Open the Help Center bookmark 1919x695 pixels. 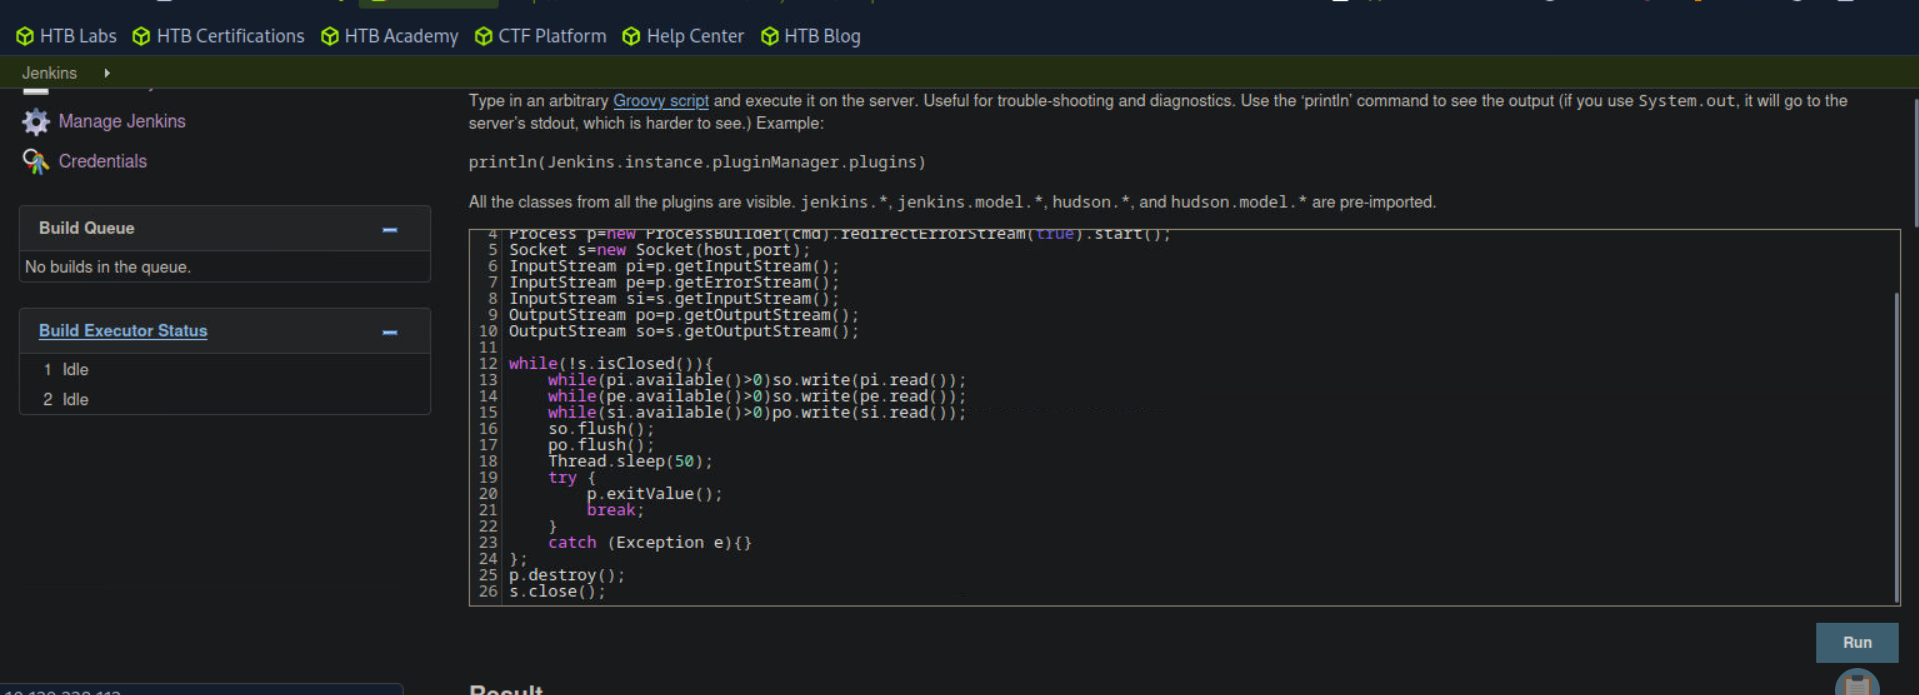click(x=683, y=36)
